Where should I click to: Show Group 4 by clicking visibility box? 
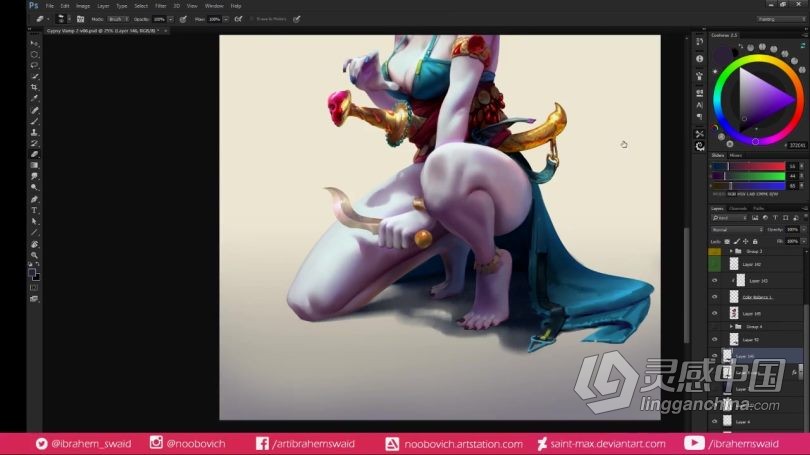point(714,326)
